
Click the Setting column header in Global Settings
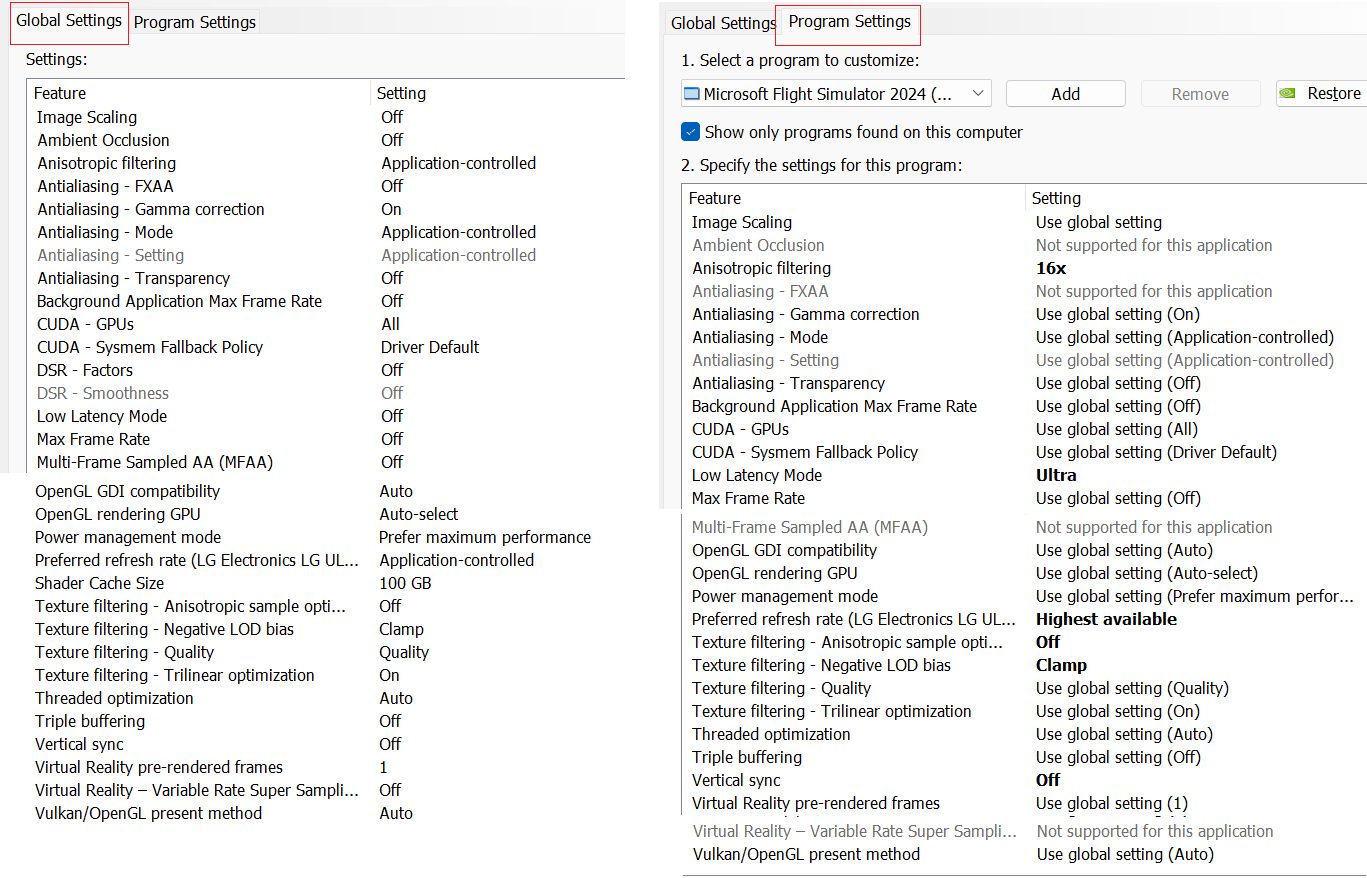[x=401, y=93]
